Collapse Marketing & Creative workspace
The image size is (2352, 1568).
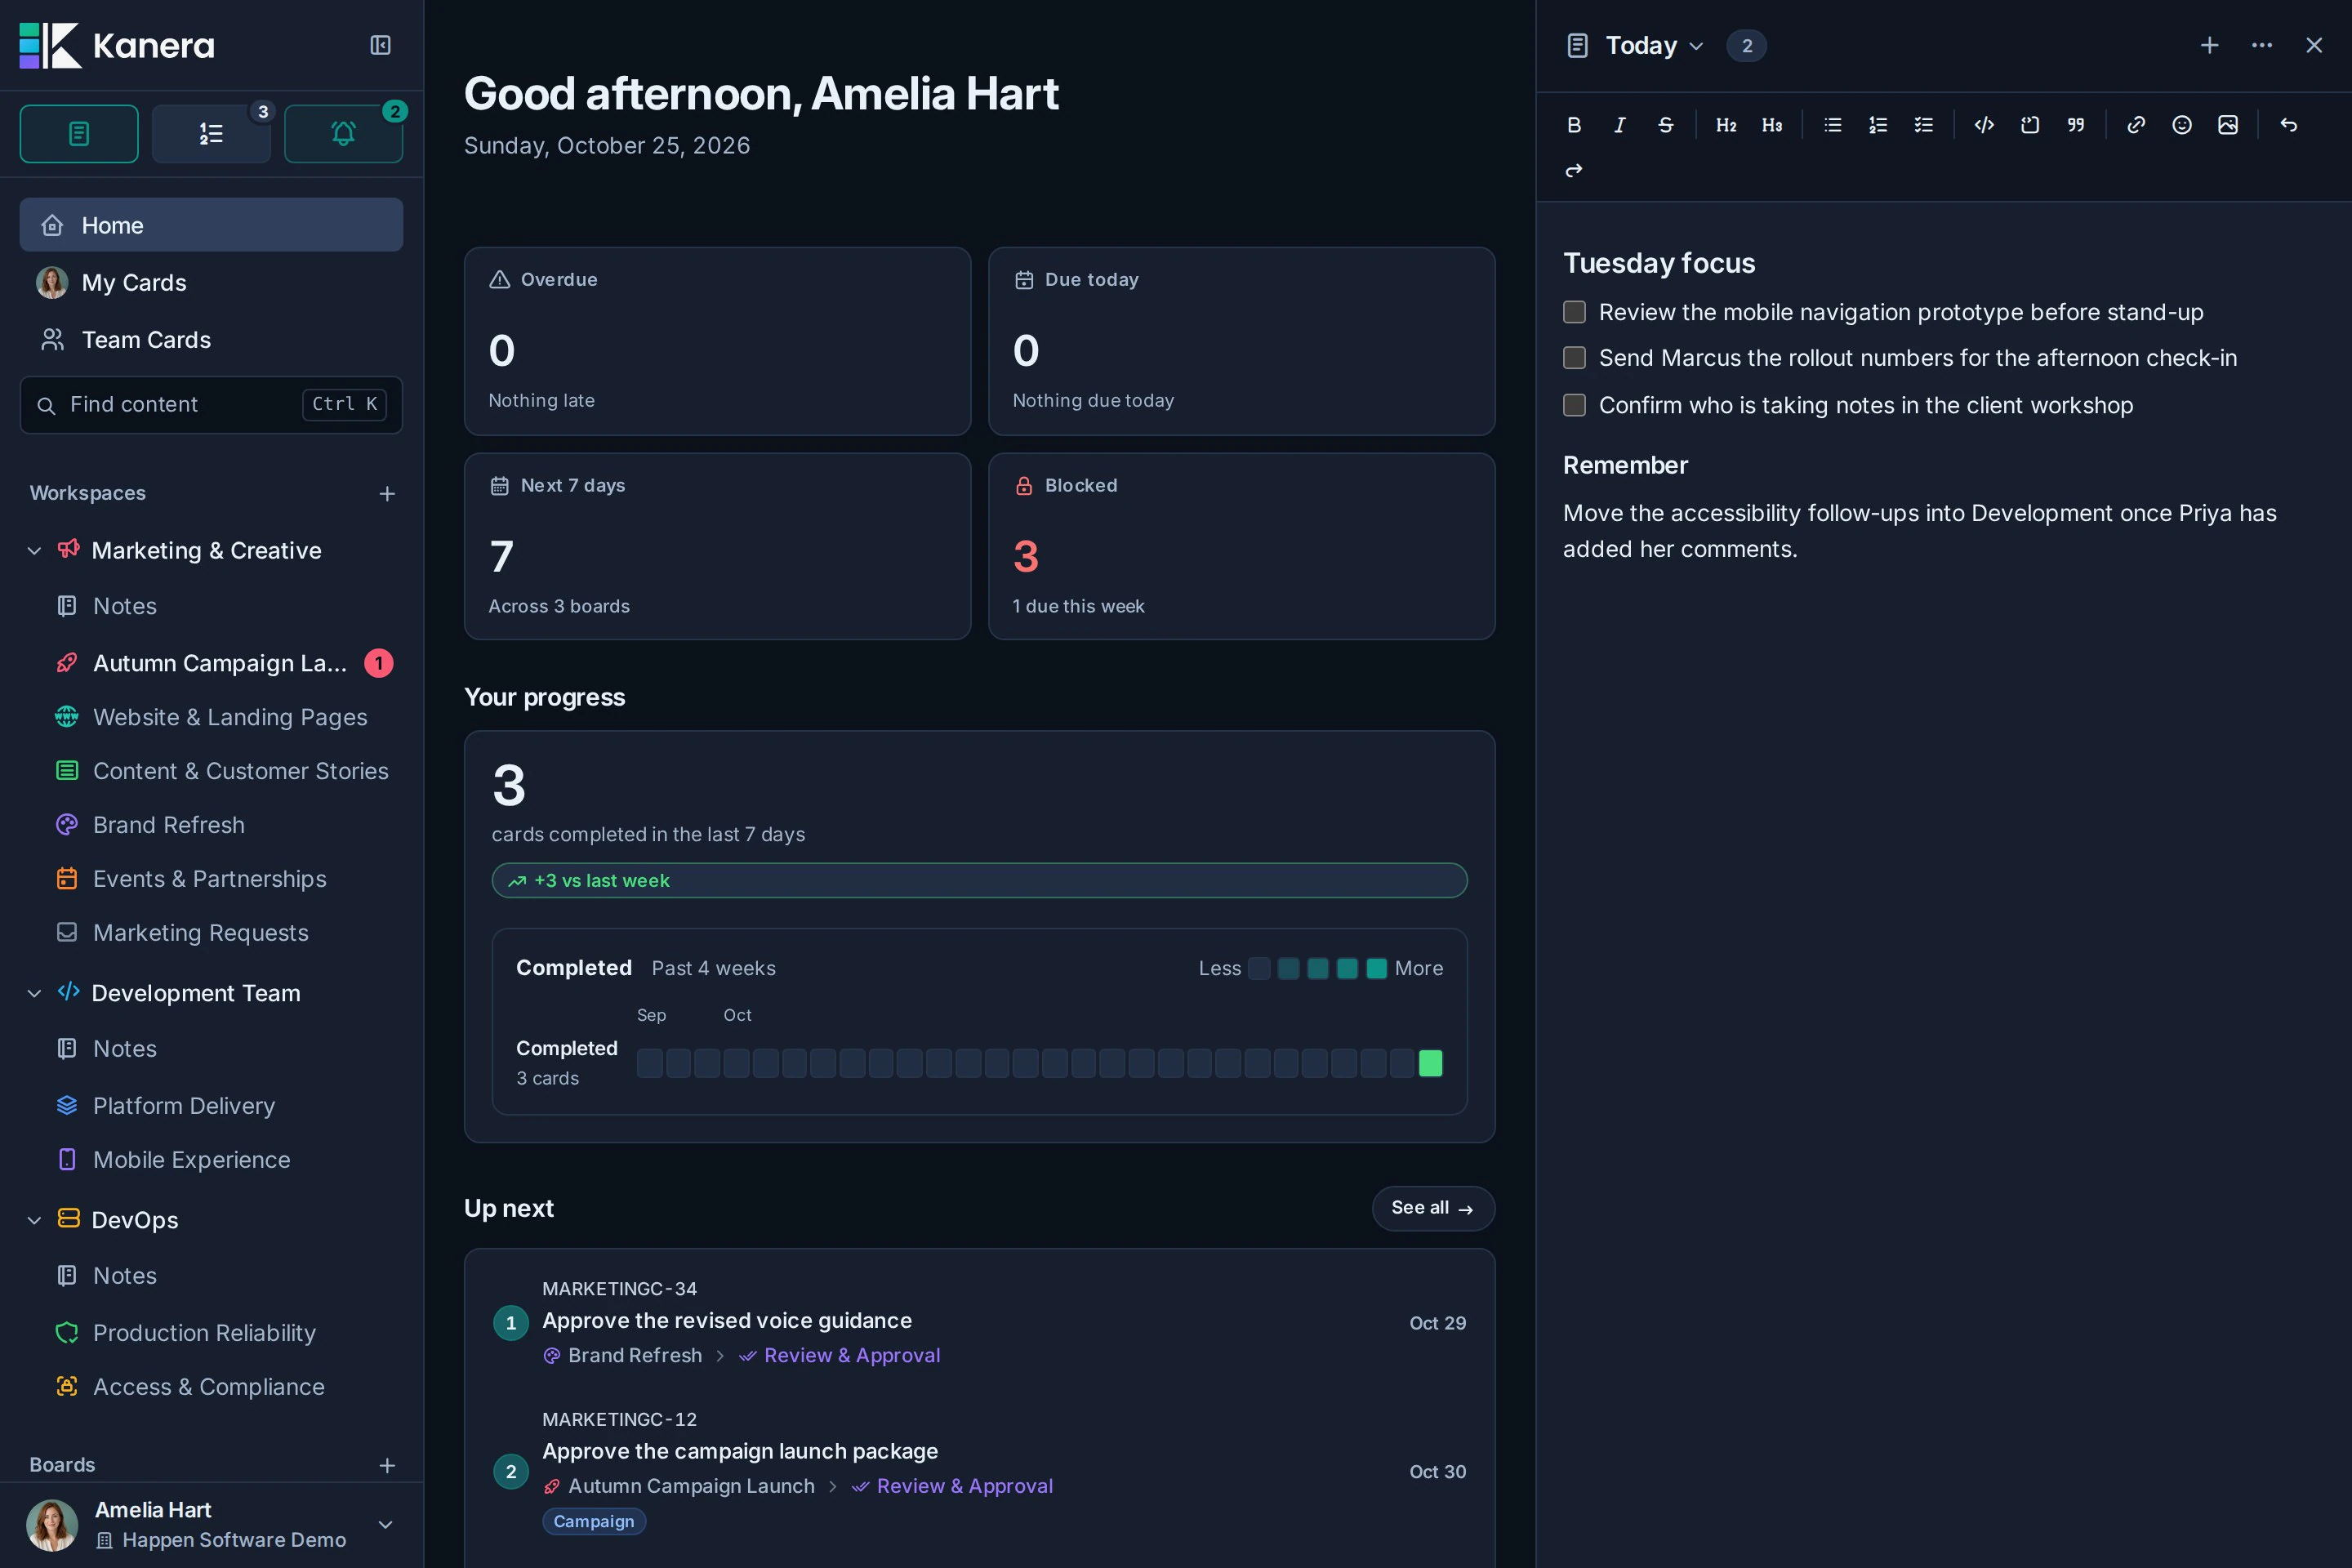click(x=34, y=551)
